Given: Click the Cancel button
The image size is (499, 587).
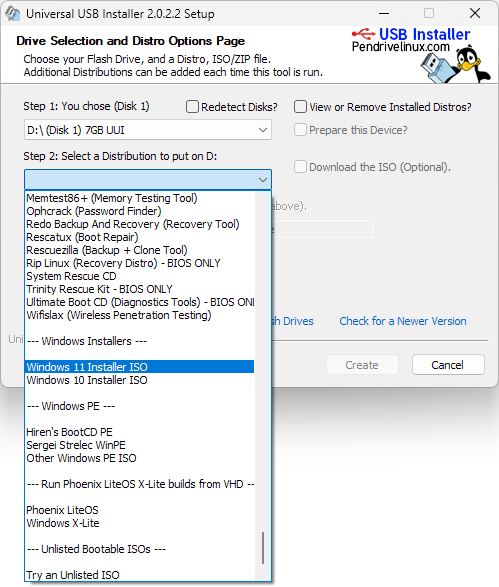Looking at the screenshot, I should 448,365.
